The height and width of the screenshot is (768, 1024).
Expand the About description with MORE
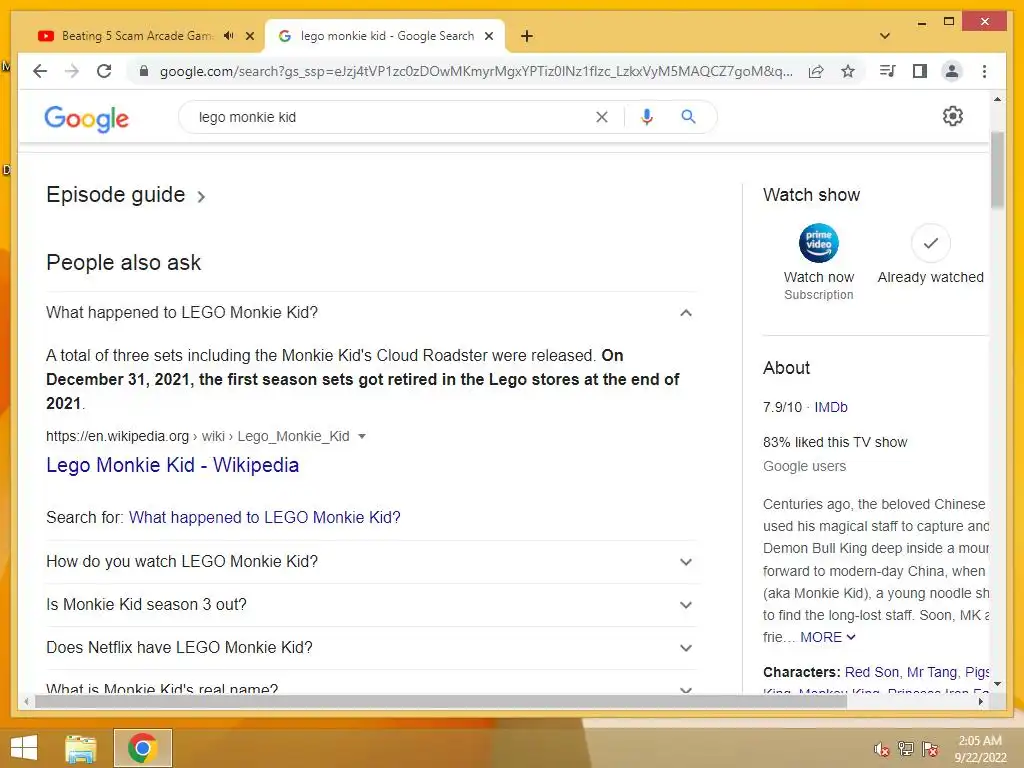(827, 637)
